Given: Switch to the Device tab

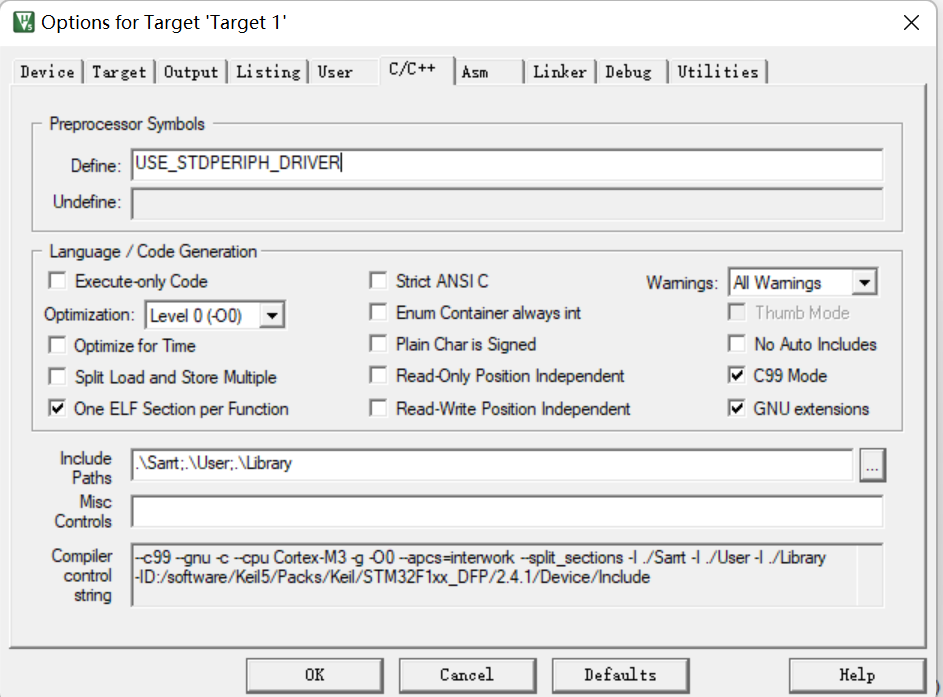Looking at the screenshot, I should tap(48, 72).
